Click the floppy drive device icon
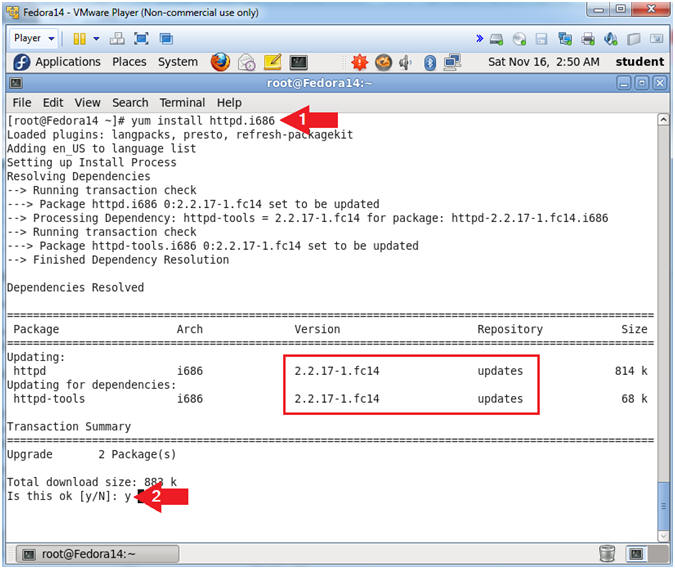This screenshot has width=675, height=569. 542,39
